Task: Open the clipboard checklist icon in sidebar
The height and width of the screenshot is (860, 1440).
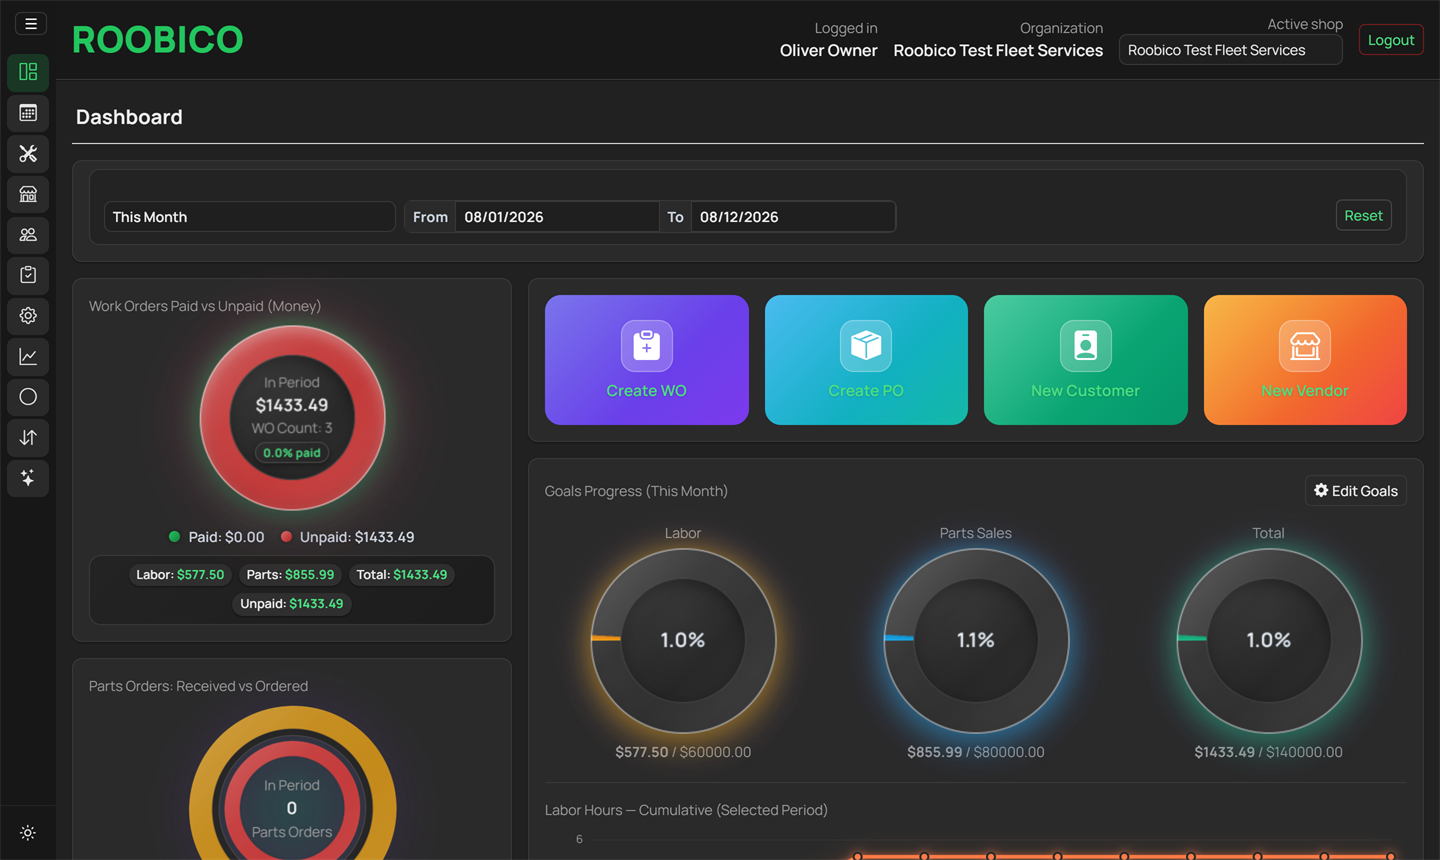Action: tap(28, 275)
